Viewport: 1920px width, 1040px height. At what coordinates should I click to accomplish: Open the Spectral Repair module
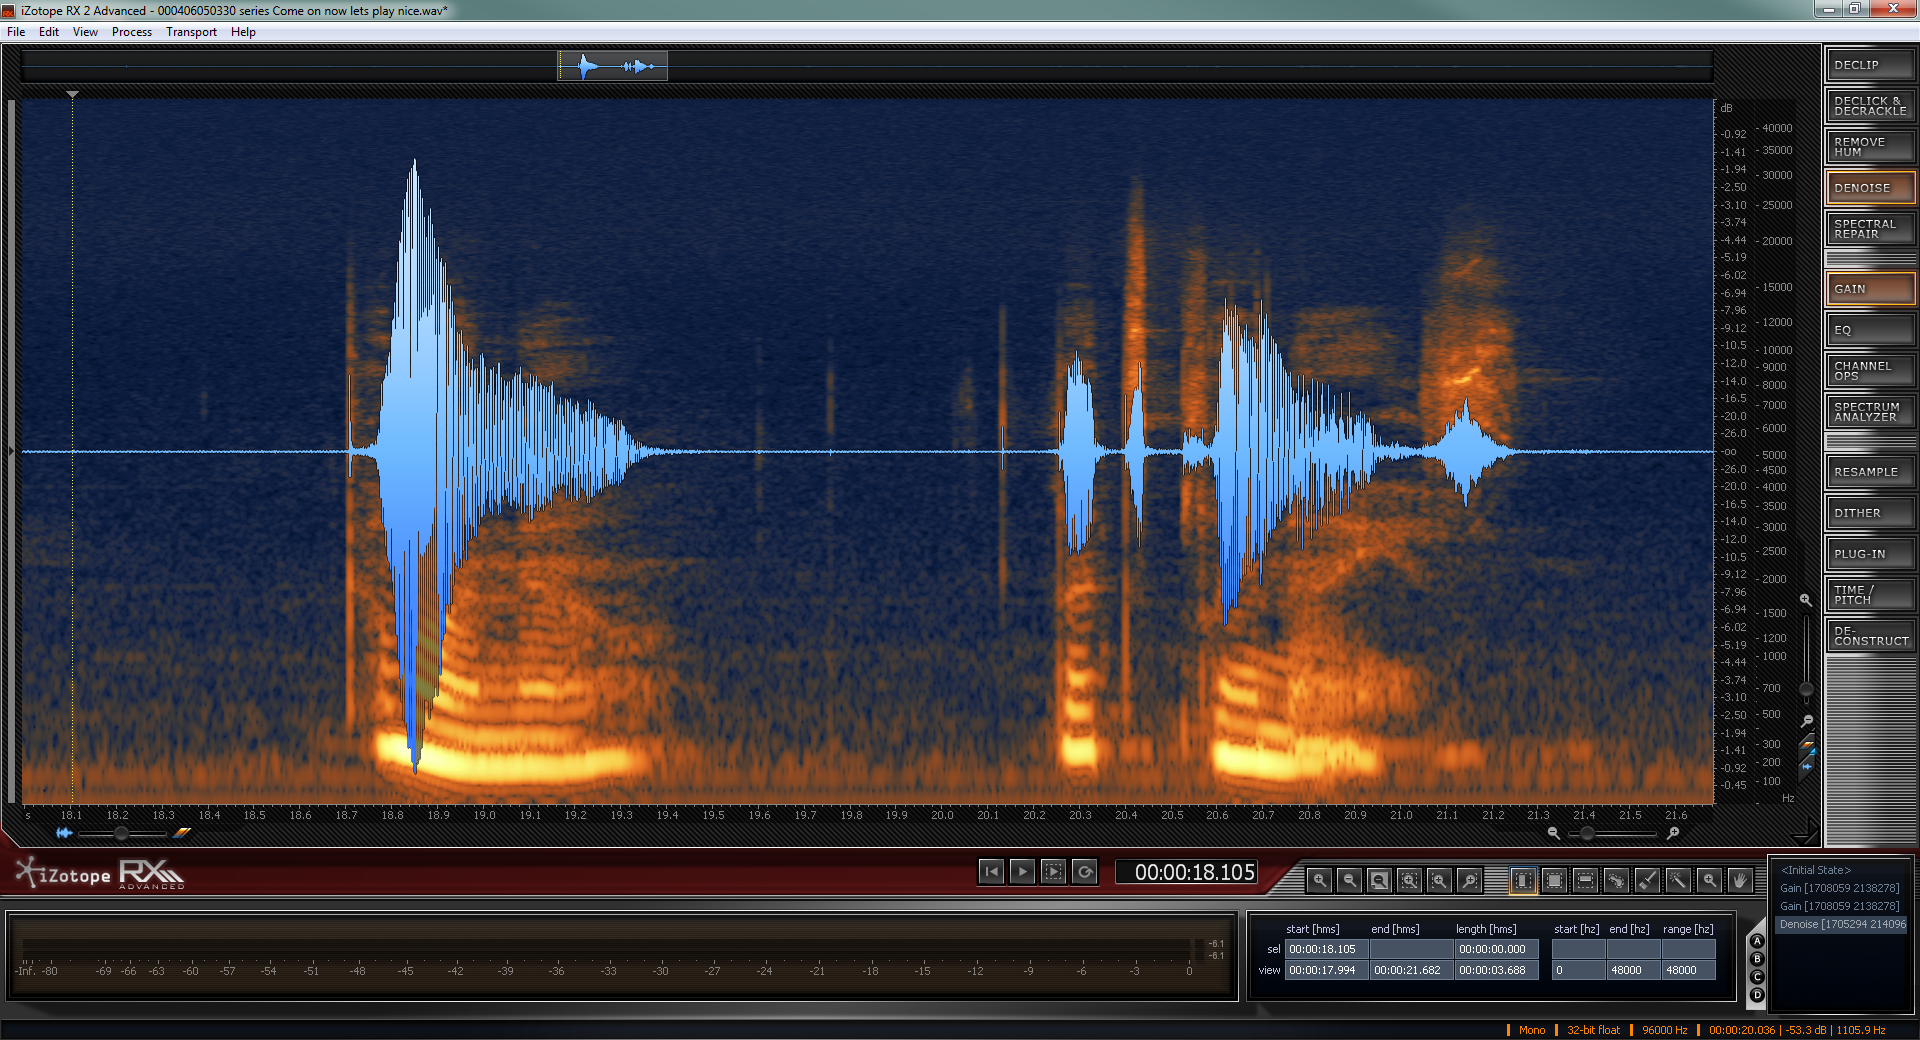1870,229
